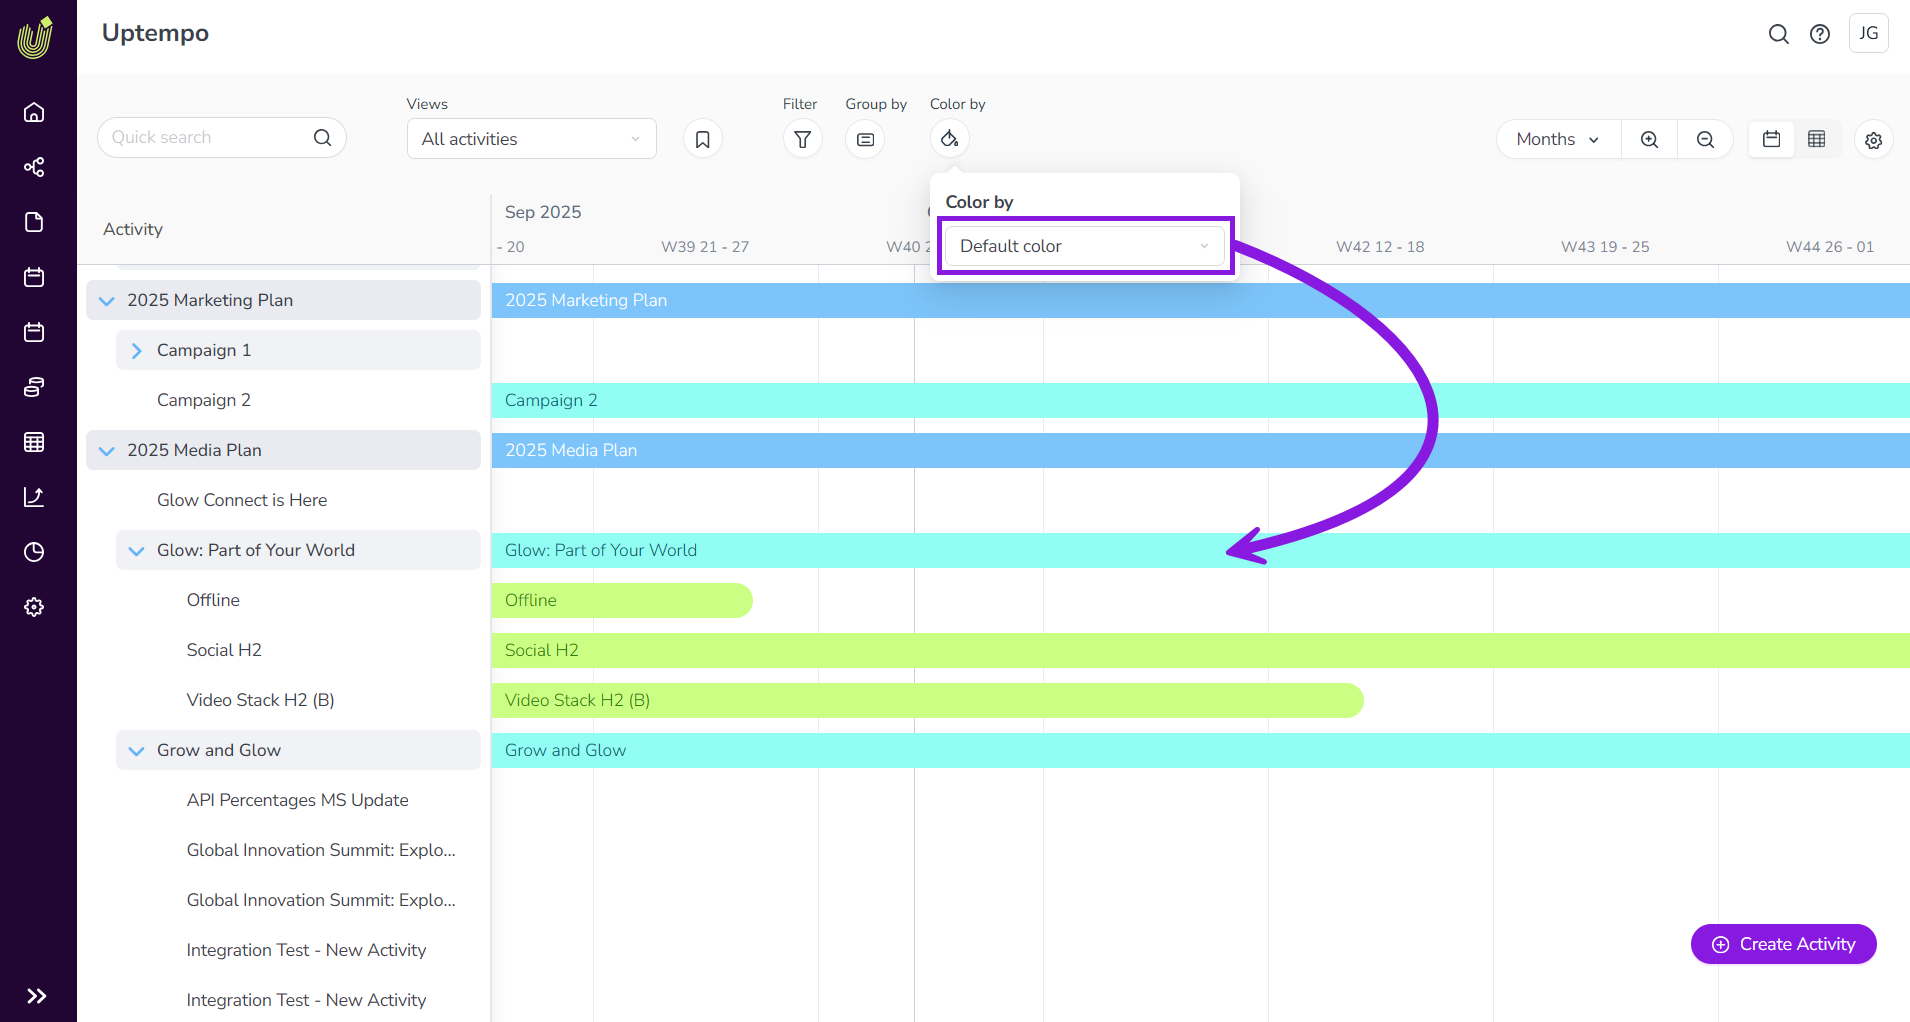Zoom out on the timeline

1705,139
